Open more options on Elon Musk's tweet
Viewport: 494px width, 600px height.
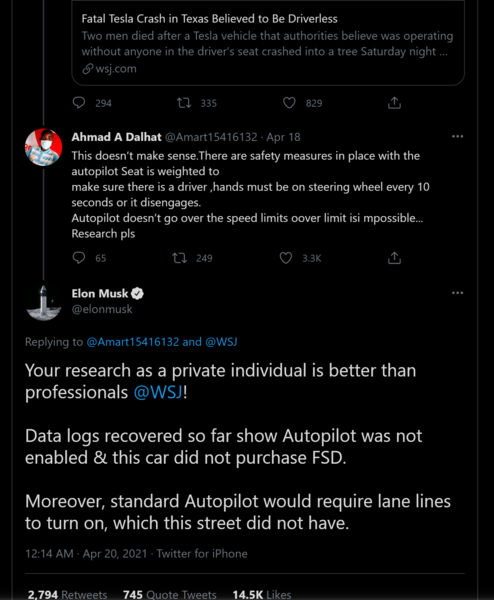click(x=457, y=293)
